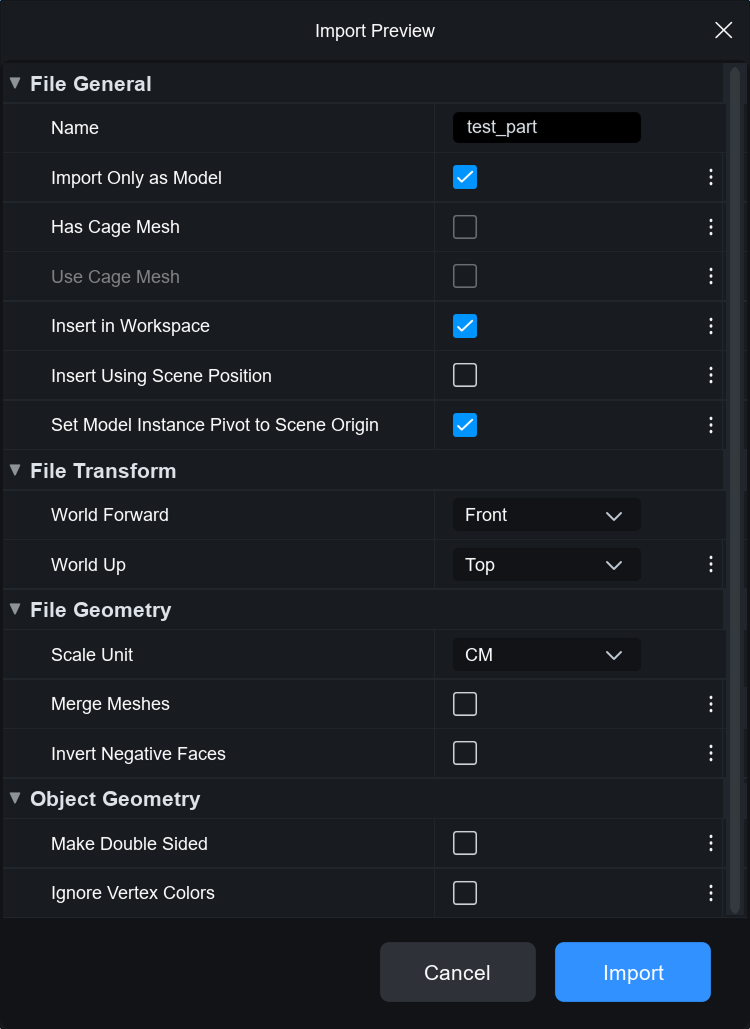Screen dimensions: 750x1029
Task: Uncheck Import Only as Model checkbox
Action: 465,178
